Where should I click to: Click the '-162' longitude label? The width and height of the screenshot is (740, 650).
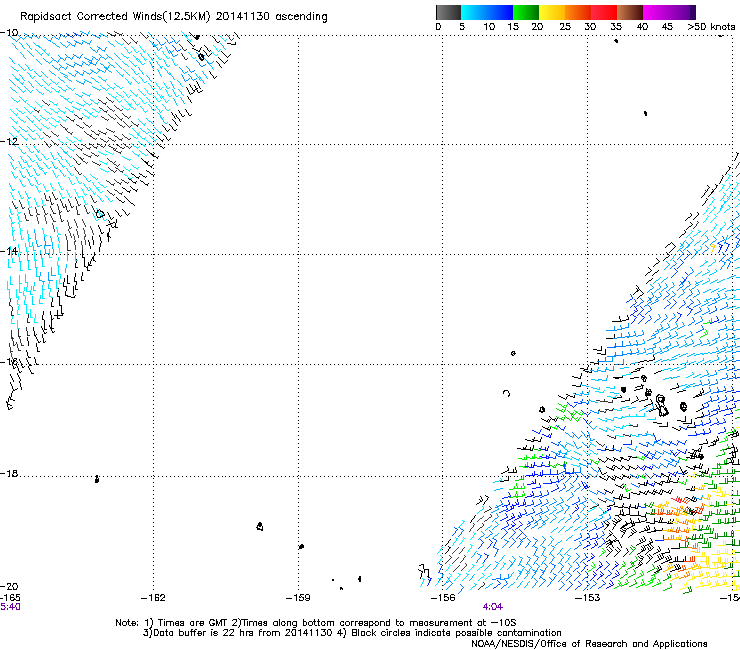(x=153, y=598)
